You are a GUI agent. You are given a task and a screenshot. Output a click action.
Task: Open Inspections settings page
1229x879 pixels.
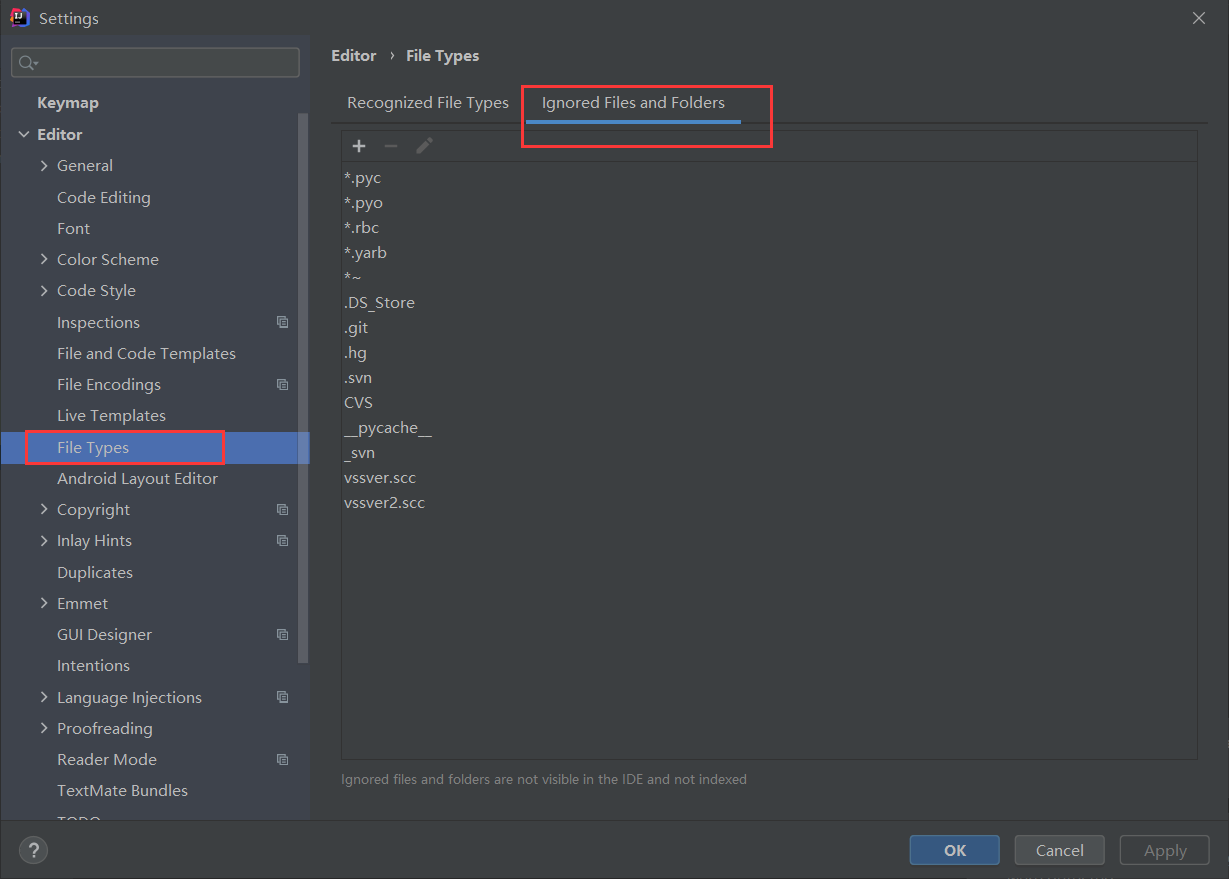[x=98, y=322]
